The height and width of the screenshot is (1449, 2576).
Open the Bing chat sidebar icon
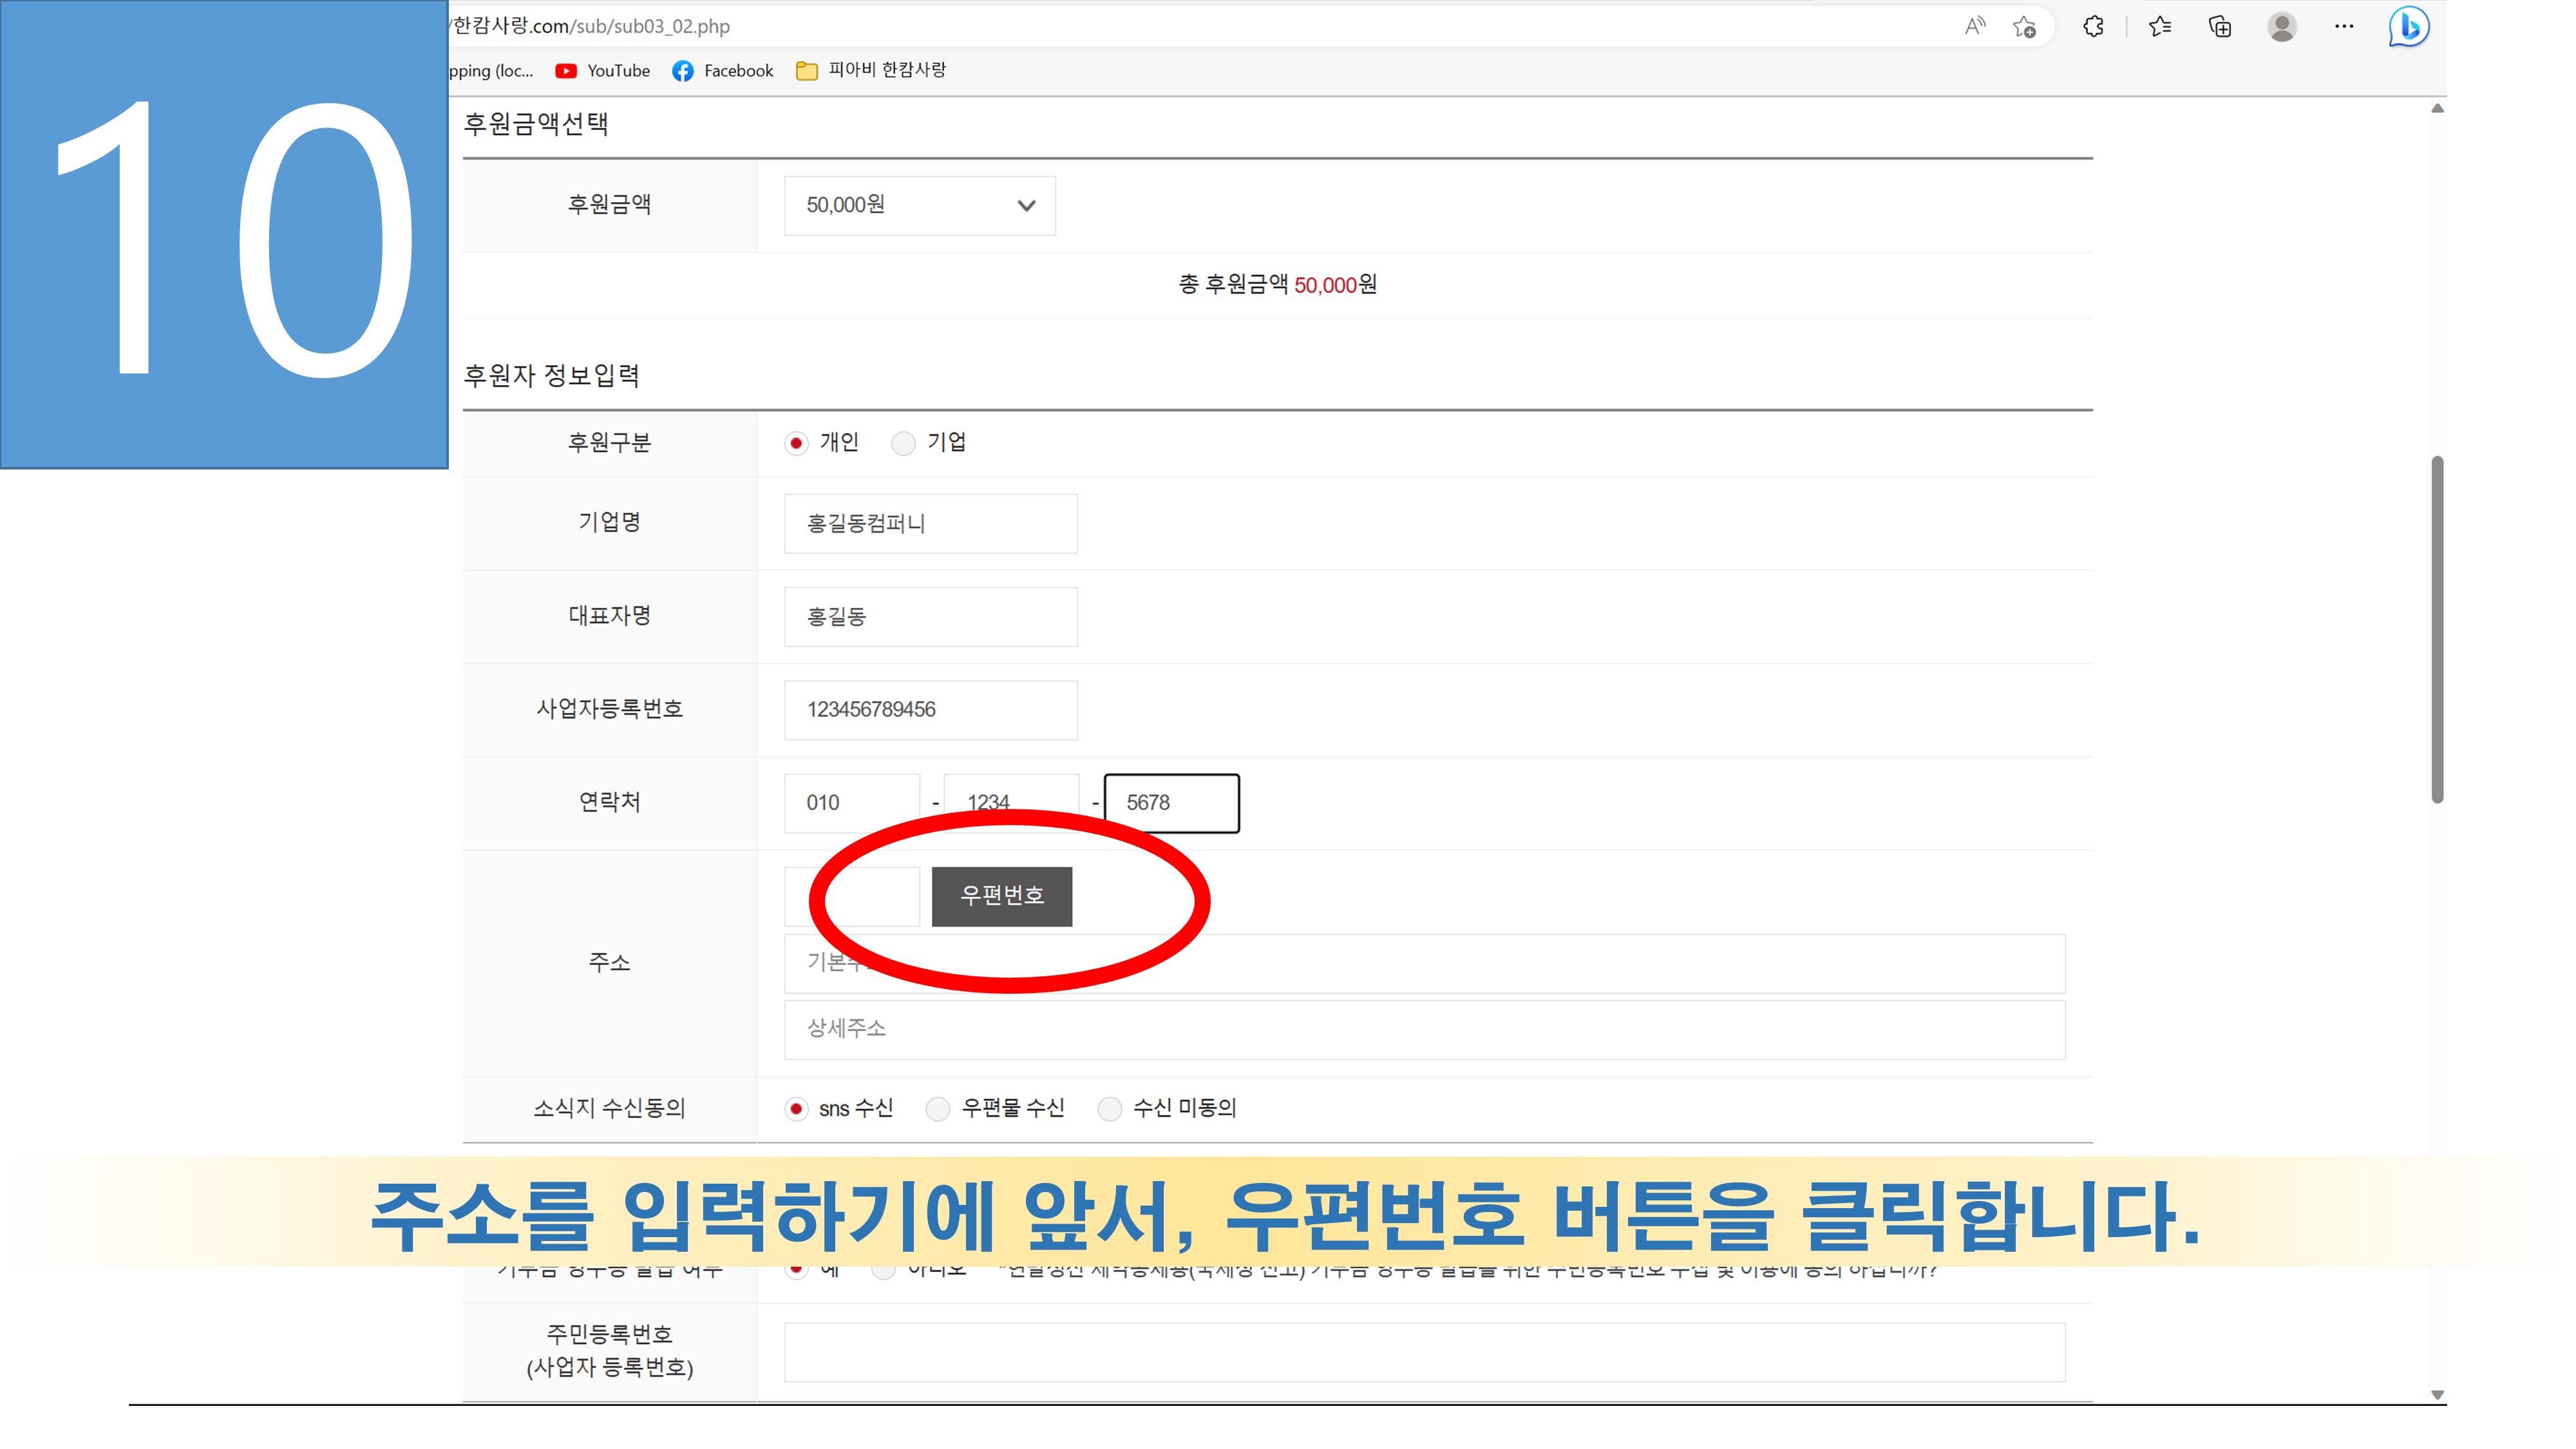pyautogui.click(x=2409, y=27)
